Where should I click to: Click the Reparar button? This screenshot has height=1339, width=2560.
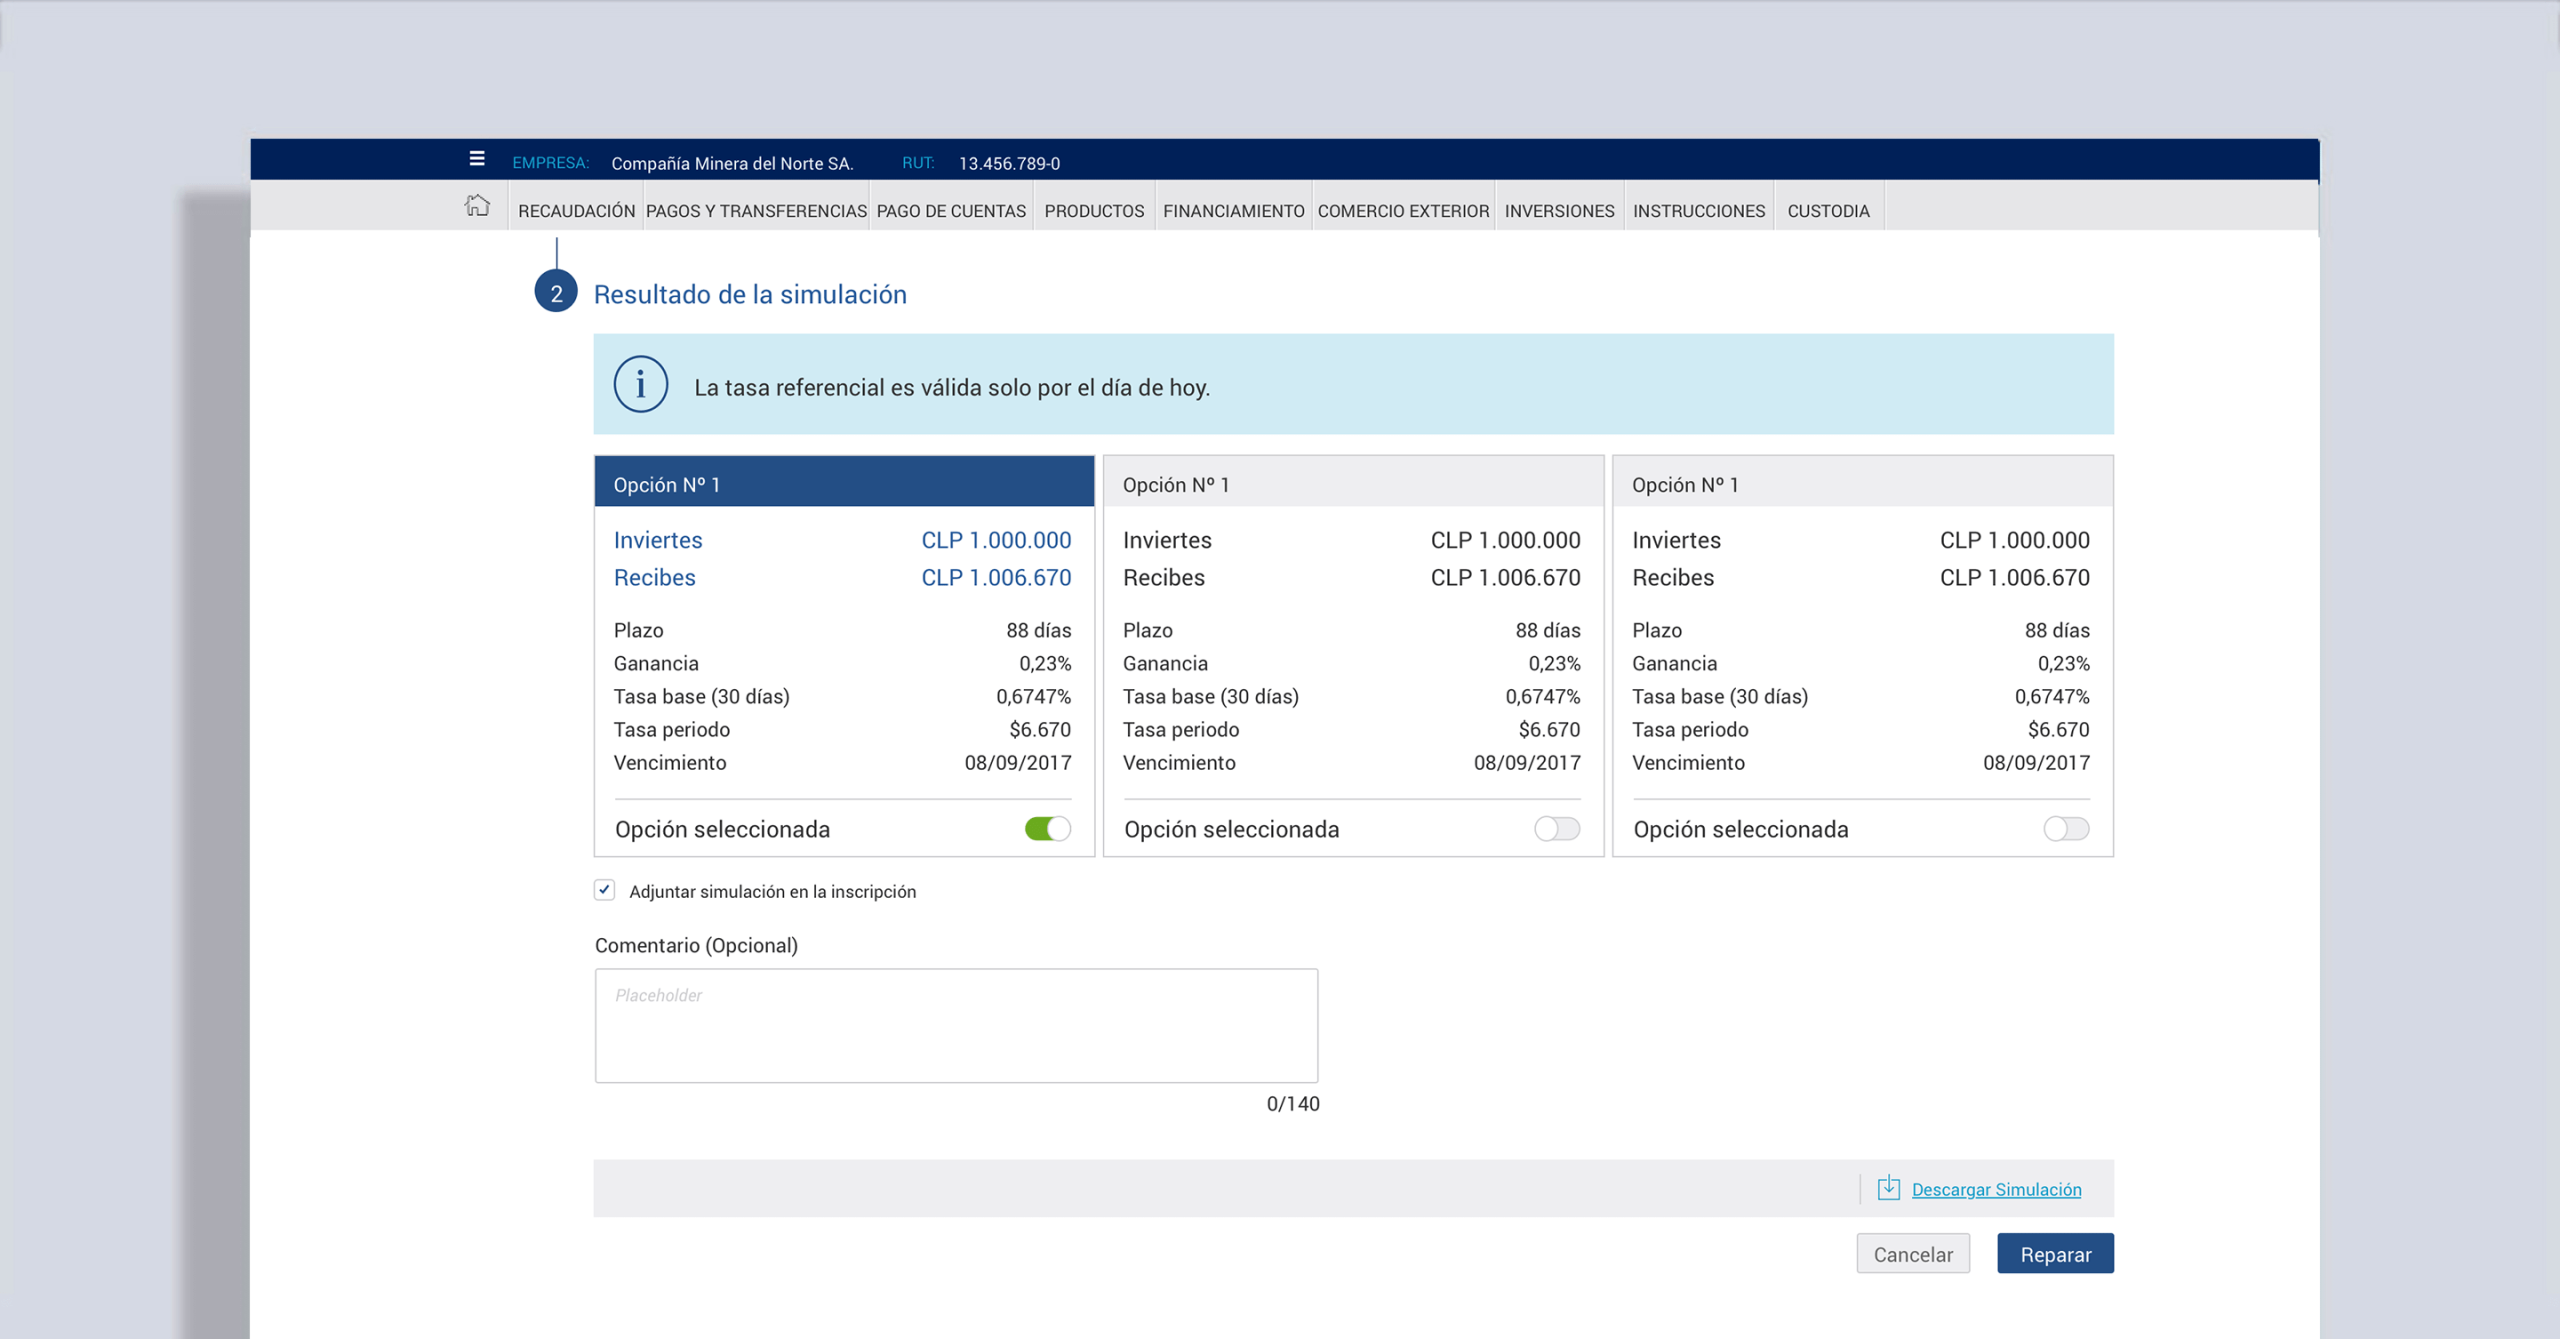[2055, 1254]
